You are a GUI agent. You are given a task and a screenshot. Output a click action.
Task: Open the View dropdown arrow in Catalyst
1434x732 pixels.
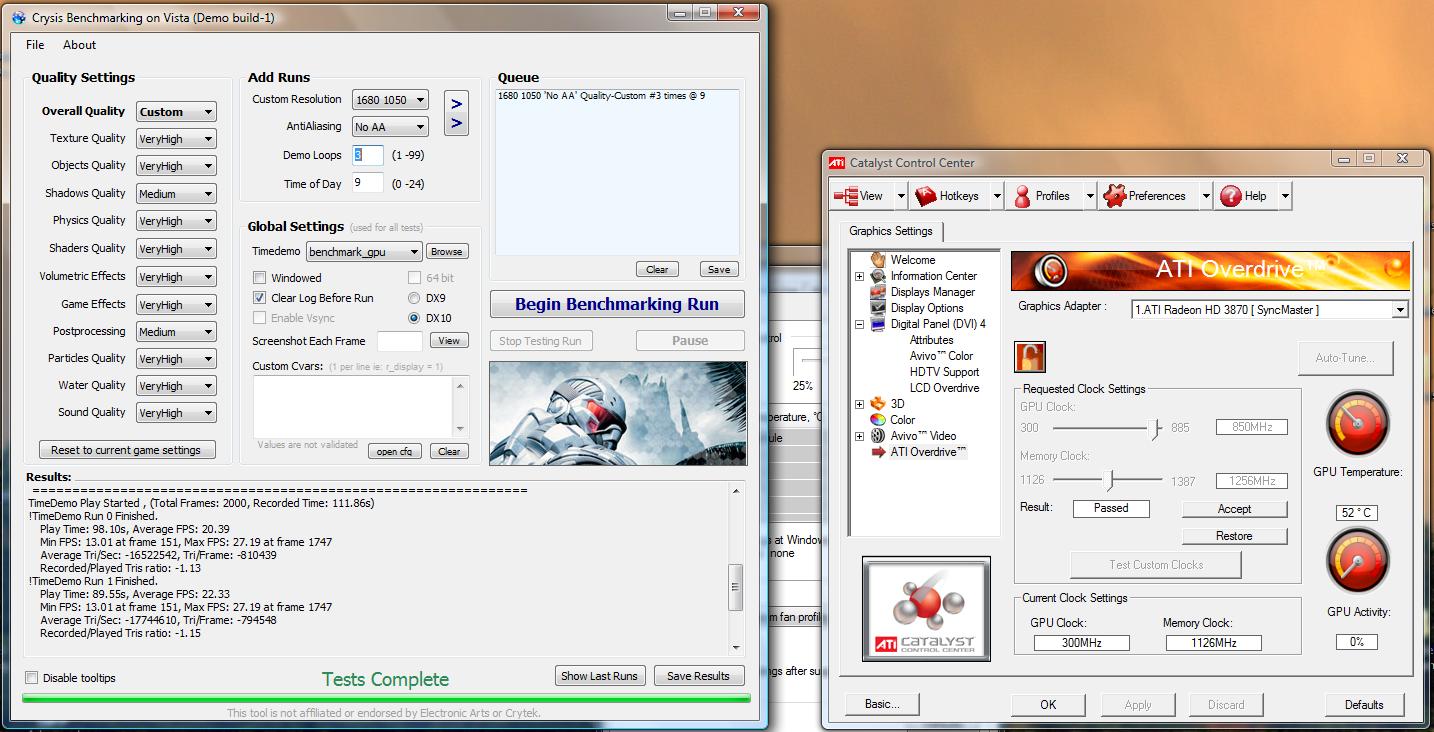pos(901,196)
